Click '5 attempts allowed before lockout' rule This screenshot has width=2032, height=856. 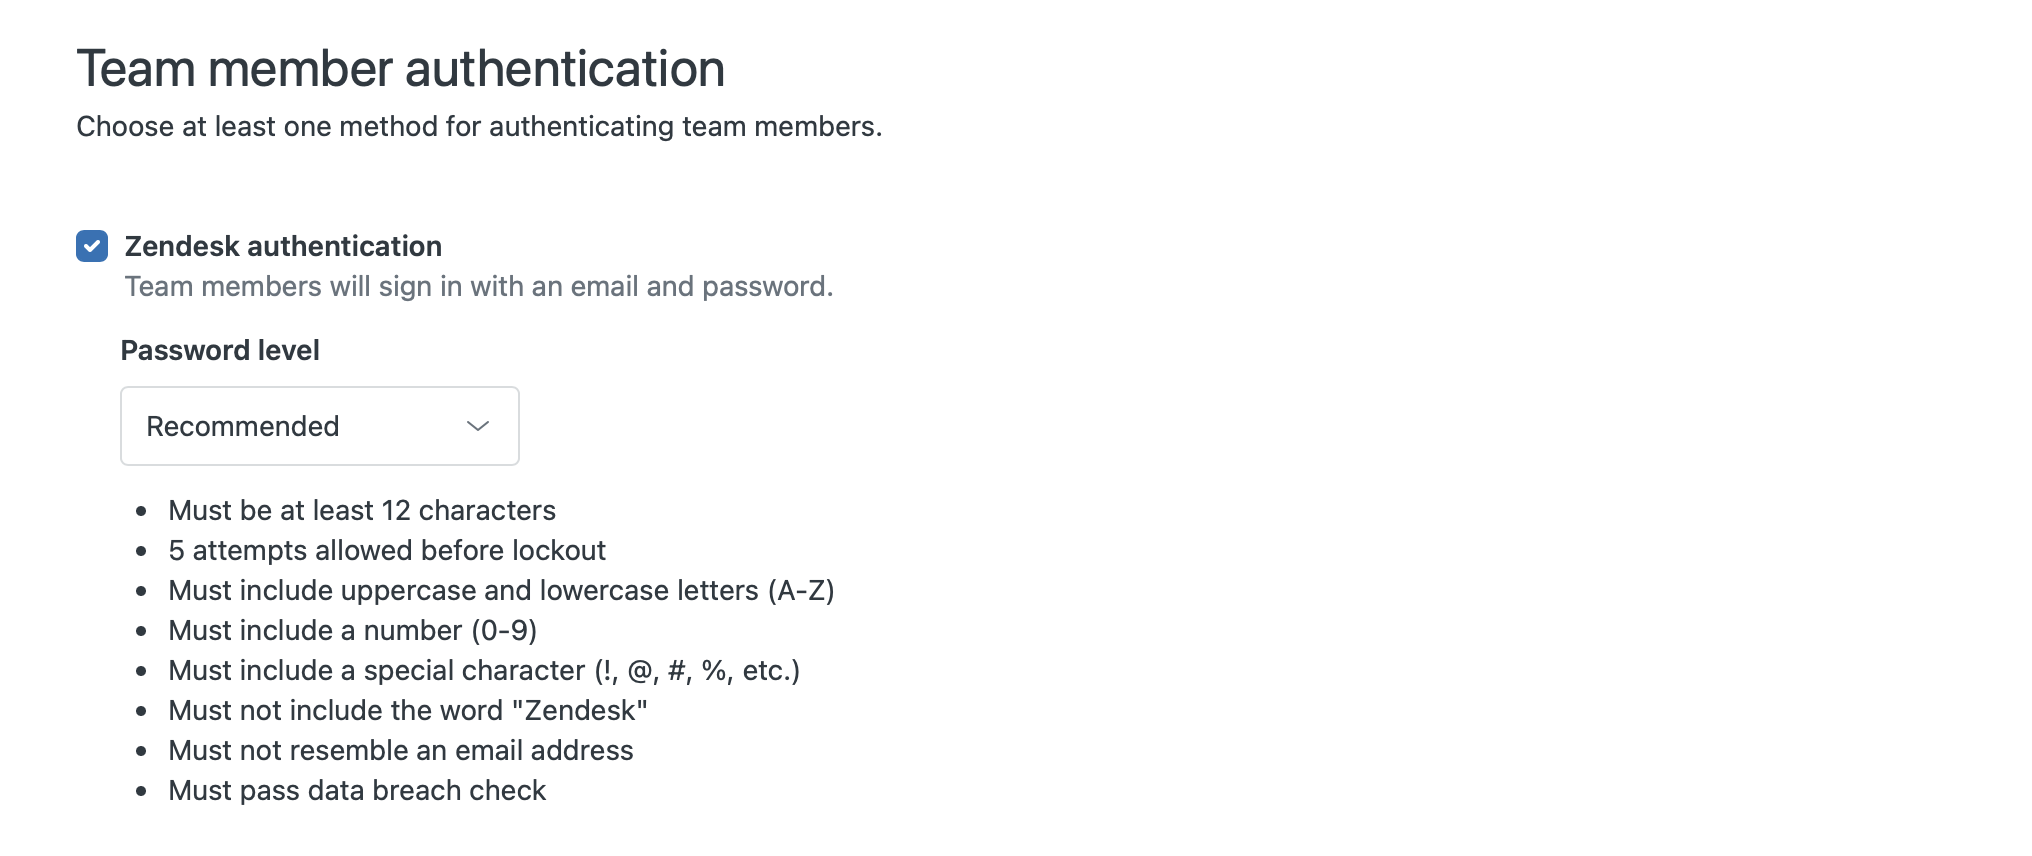tap(387, 550)
